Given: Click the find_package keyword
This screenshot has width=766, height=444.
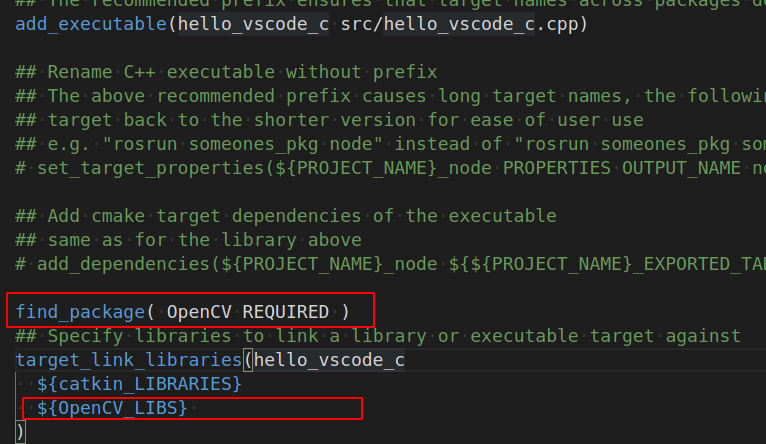Looking at the screenshot, I should tap(80, 312).
